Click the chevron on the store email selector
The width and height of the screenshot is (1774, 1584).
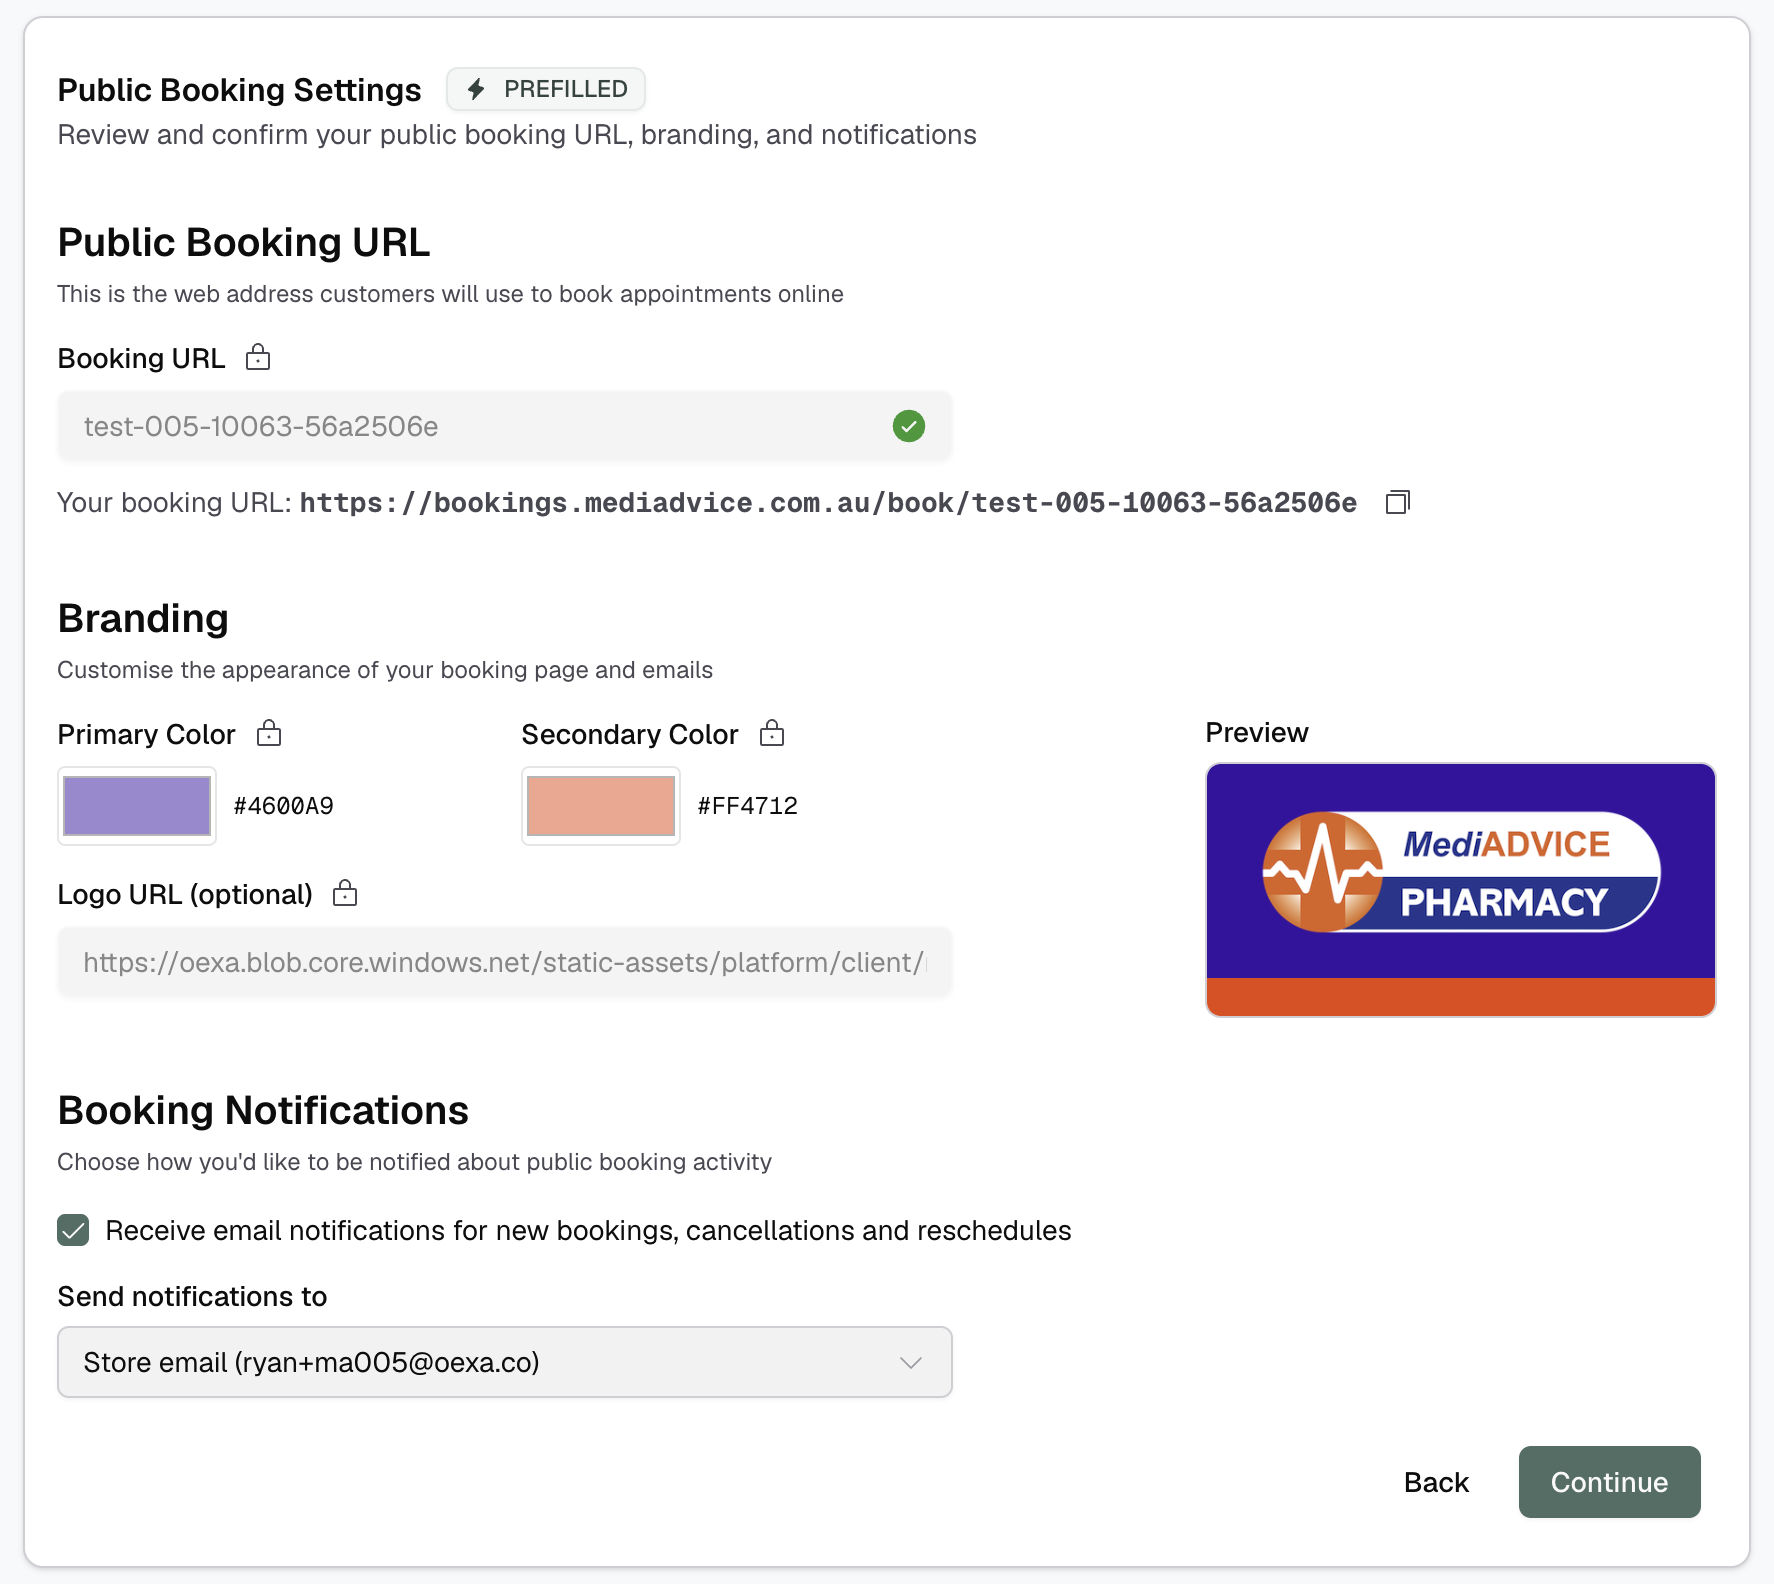tap(909, 1362)
